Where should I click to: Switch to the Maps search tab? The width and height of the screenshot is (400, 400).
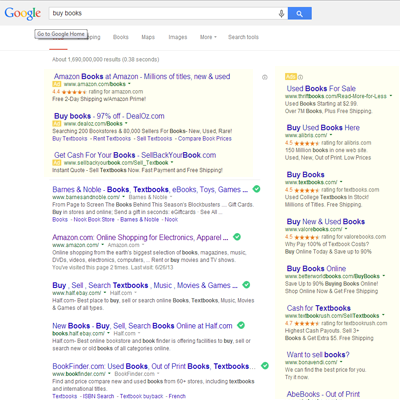coord(148,37)
